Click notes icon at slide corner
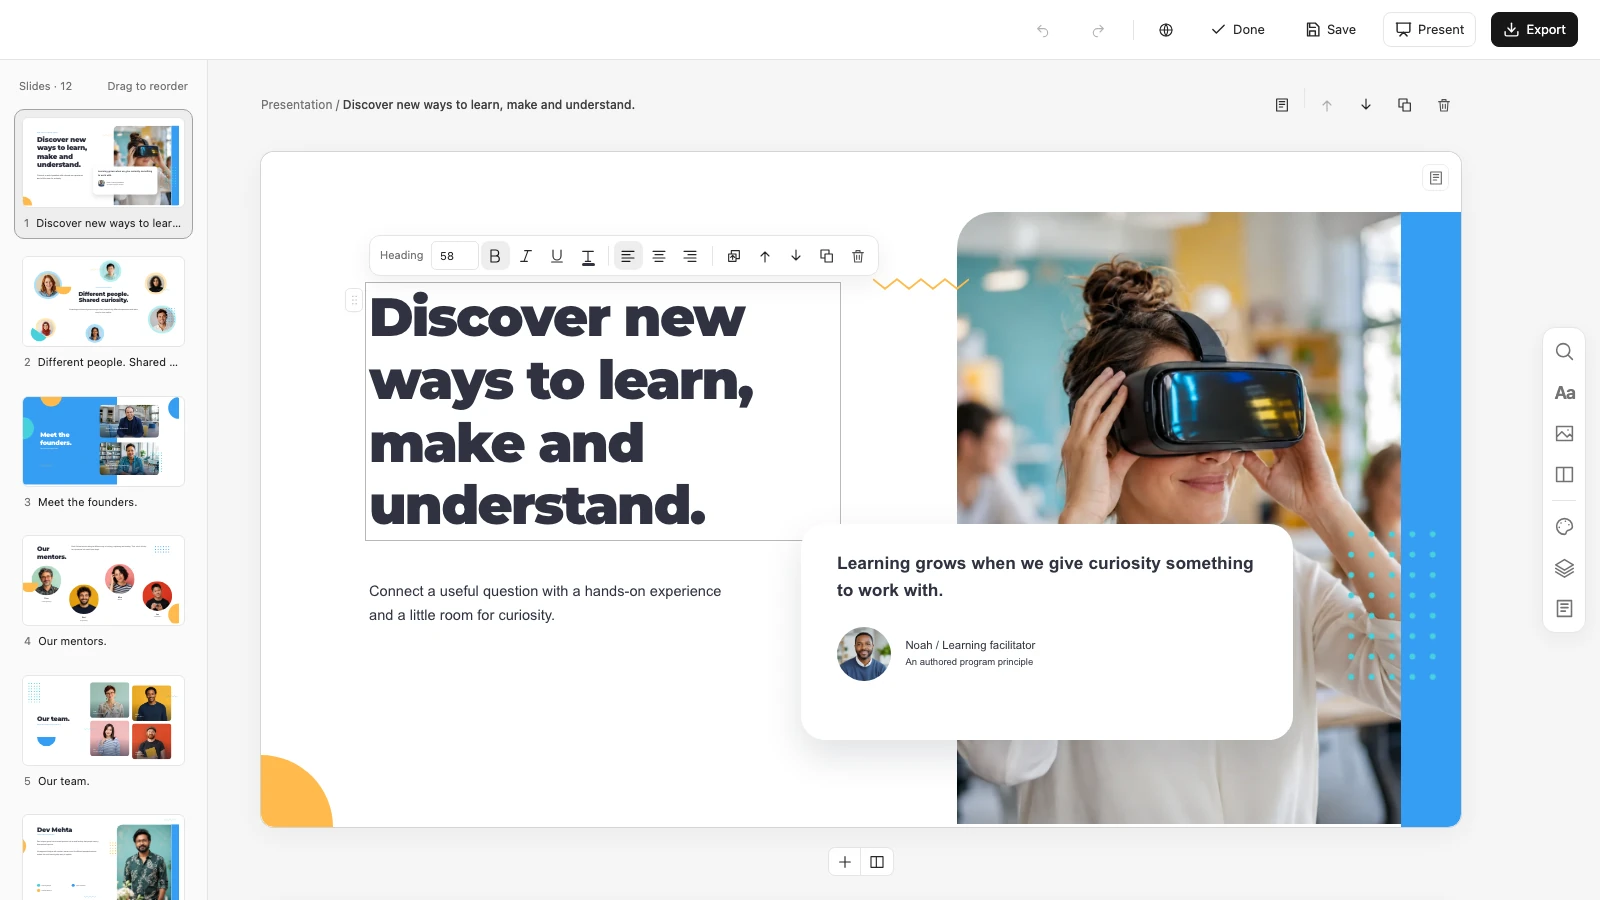1600x900 pixels. coord(1436,178)
